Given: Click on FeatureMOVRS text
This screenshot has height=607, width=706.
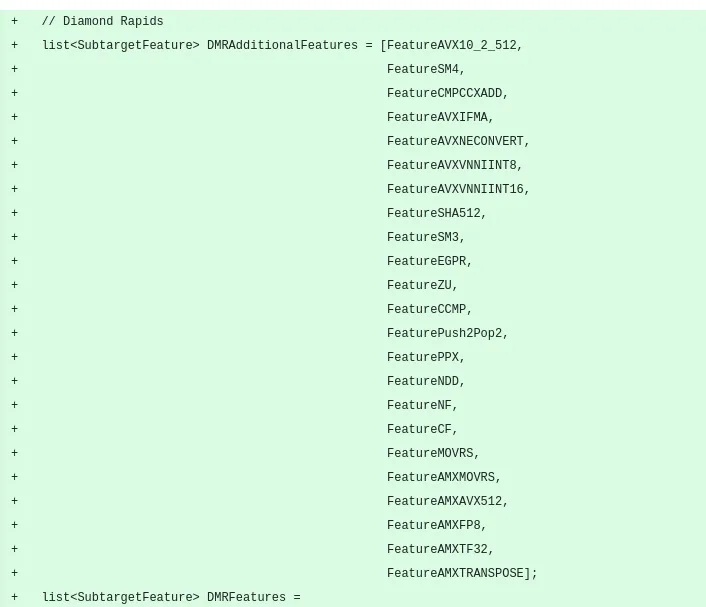Looking at the screenshot, I should (430, 453).
